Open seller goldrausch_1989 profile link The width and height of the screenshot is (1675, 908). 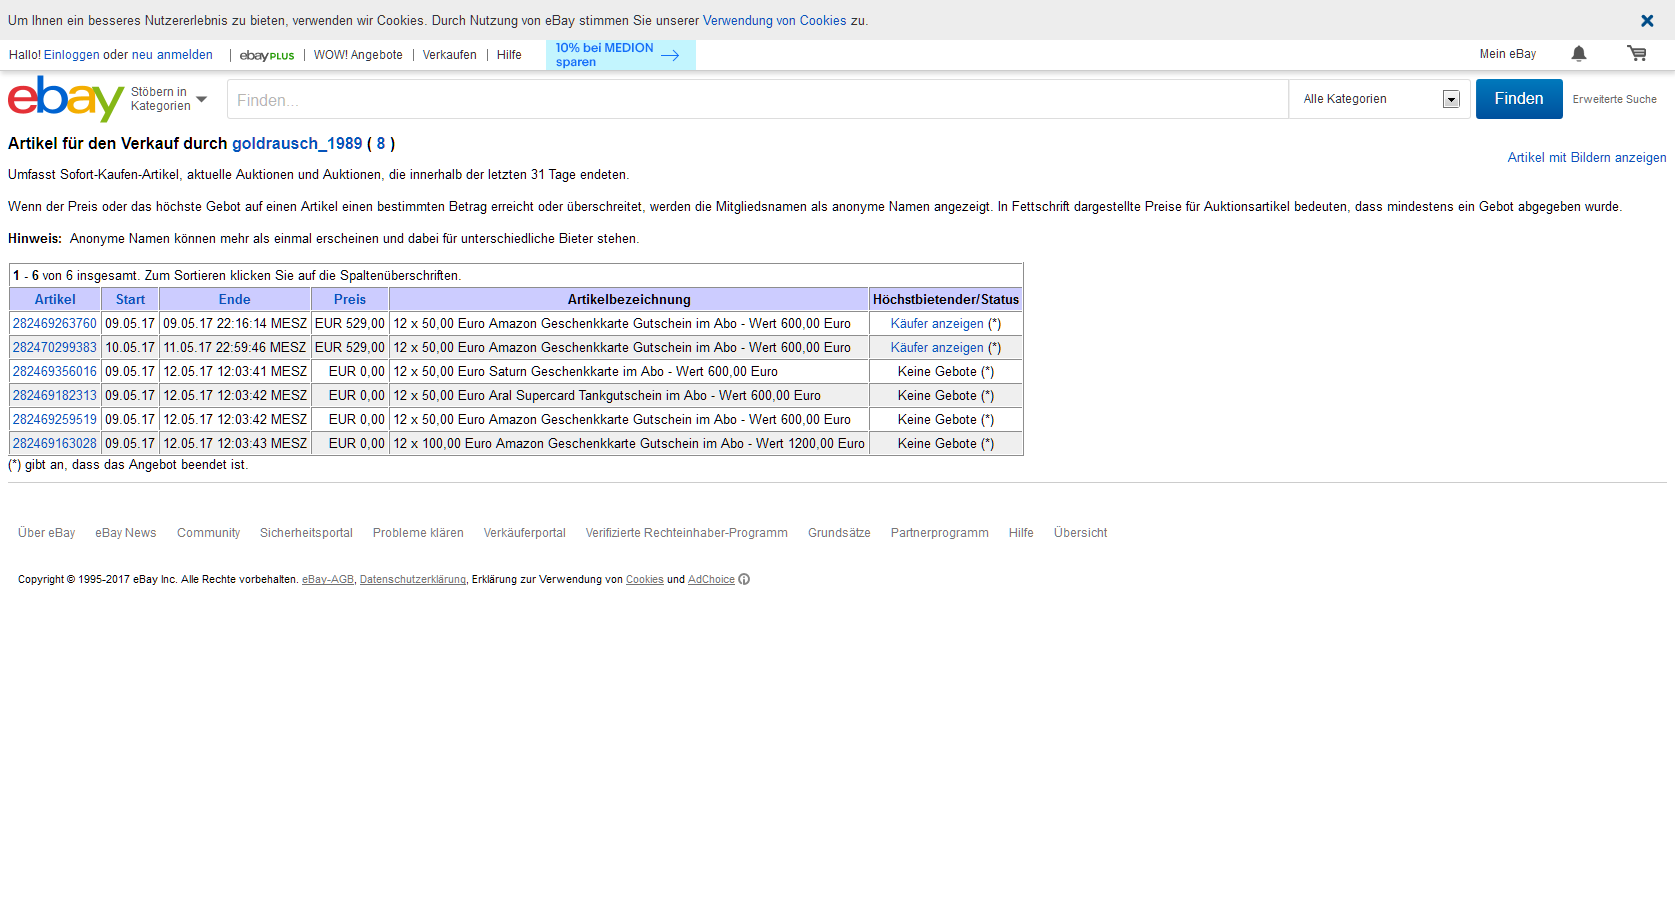pyautogui.click(x=297, y=144)
